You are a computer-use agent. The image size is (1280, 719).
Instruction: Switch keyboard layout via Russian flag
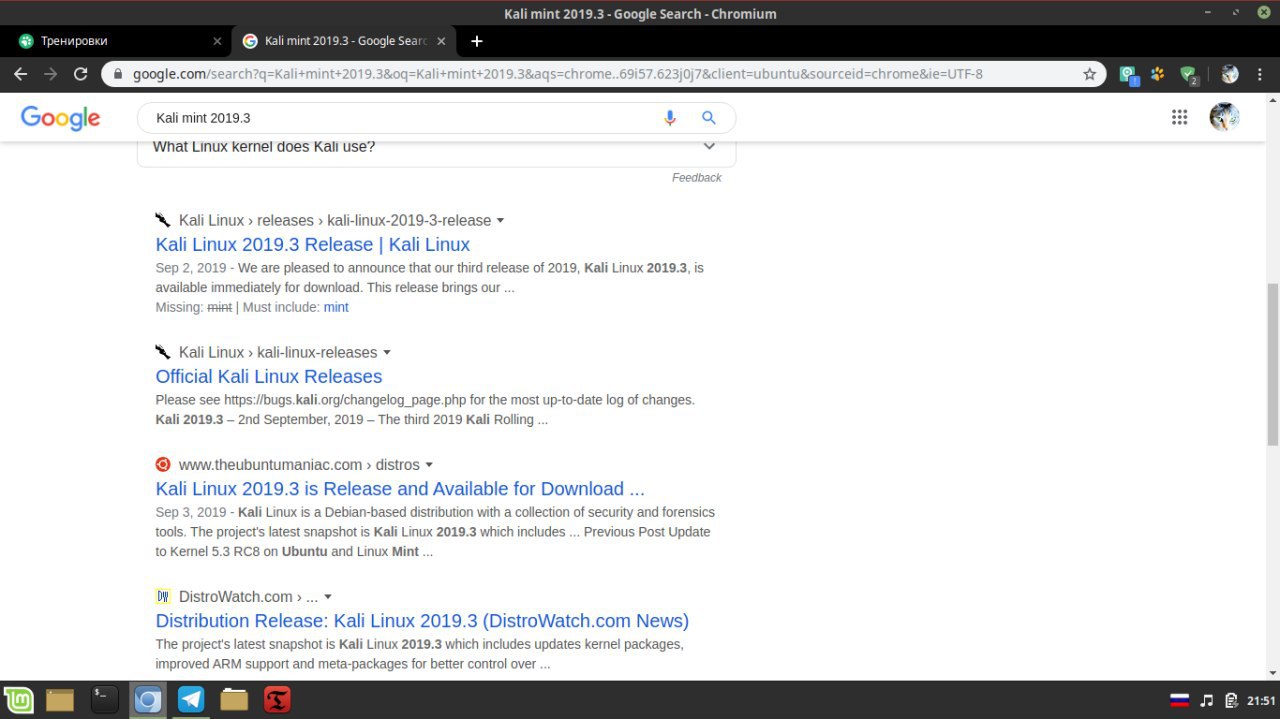click(x=1179, y=700)
